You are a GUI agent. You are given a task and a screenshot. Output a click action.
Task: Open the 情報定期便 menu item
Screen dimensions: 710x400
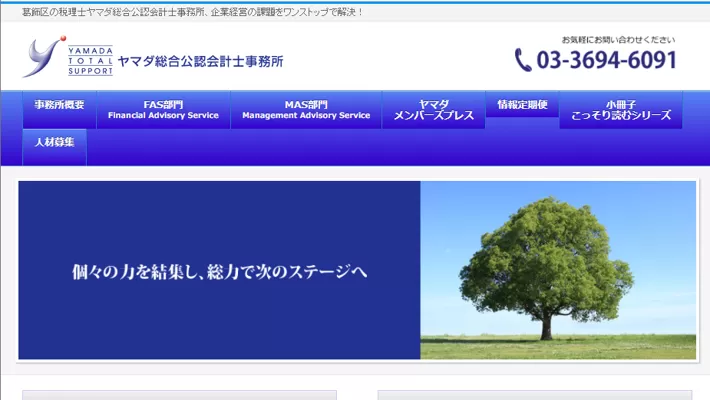click(x=522, y=104)
